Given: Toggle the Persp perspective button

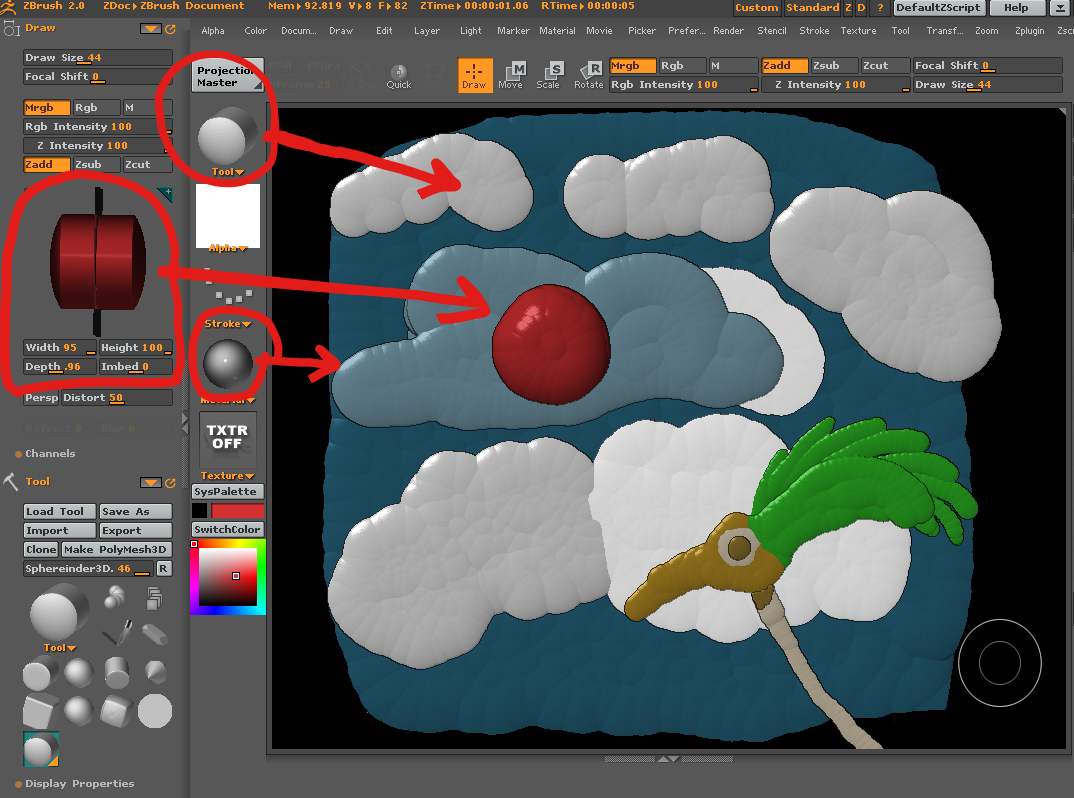Looking at the screenshot, I should pos(41,398).
